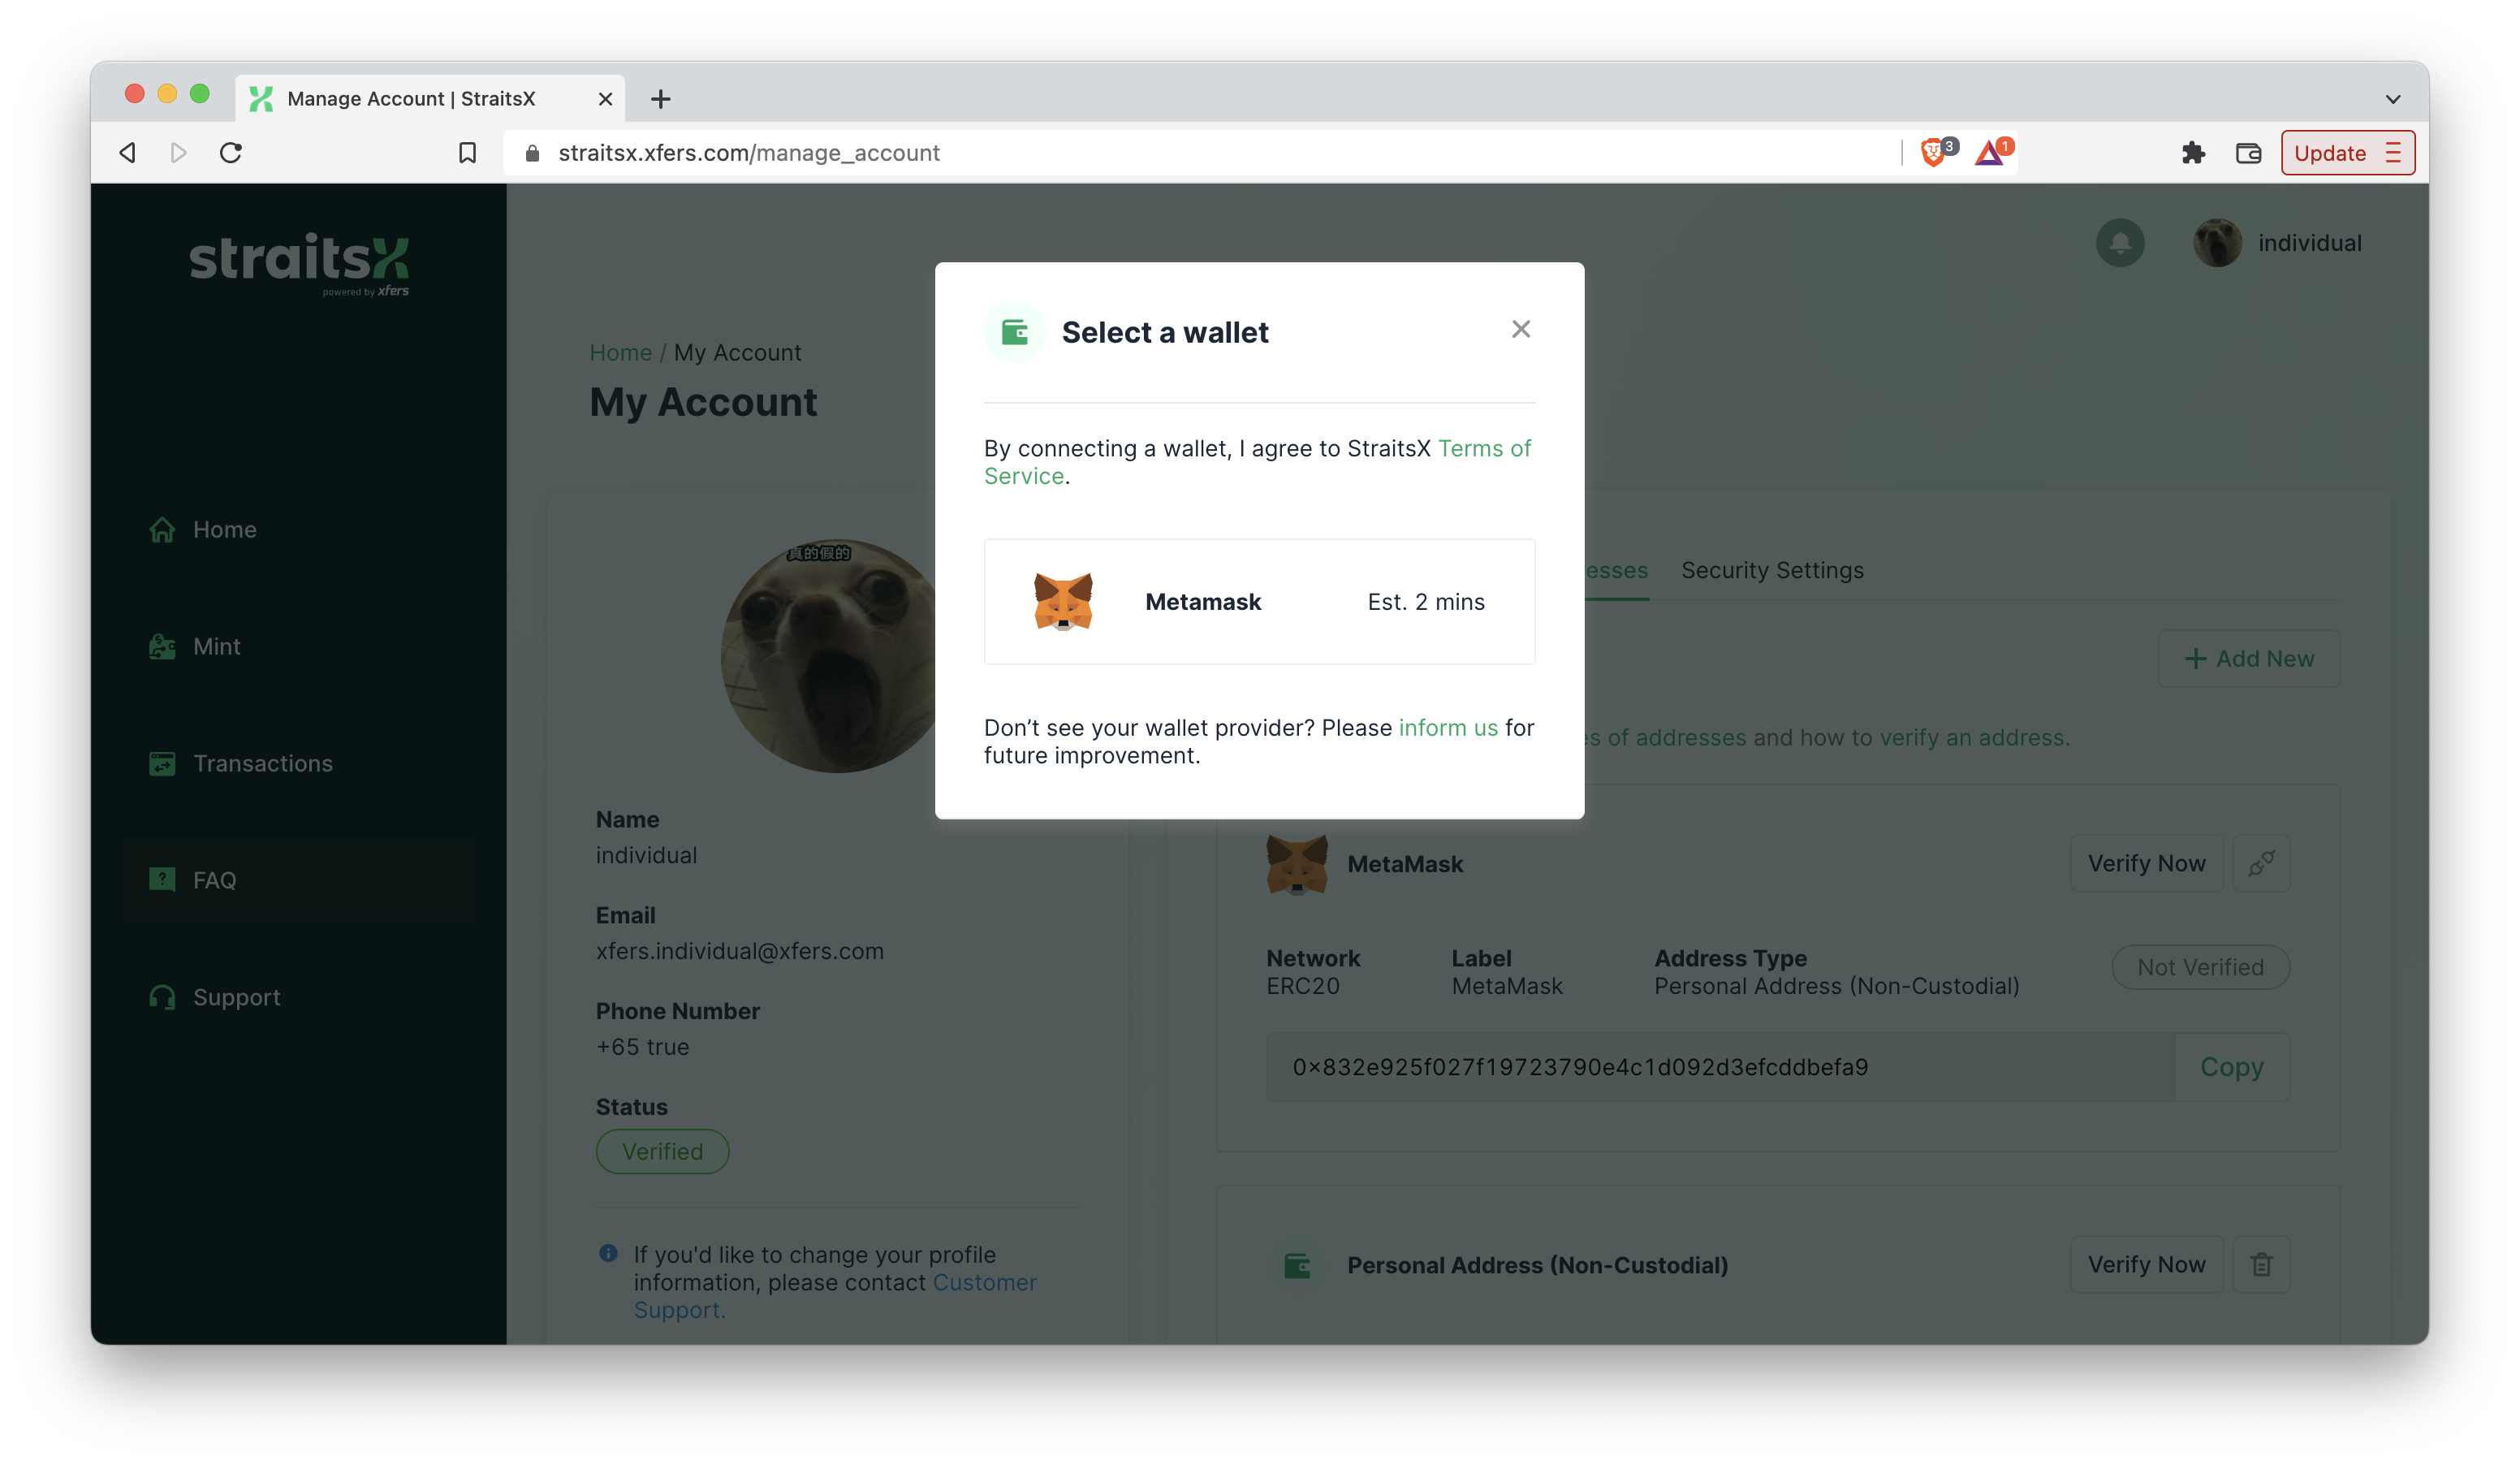Click the wallet icon next to Select a wallet title
This screenshot has height=1465, width=2520.
click(1012, 331)
